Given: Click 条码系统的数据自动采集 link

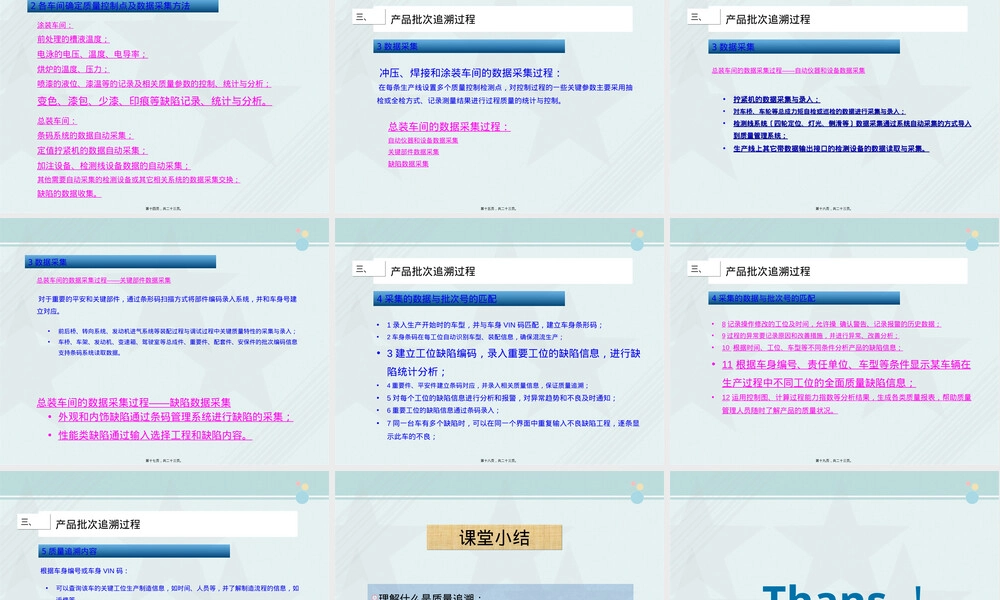Looking at the screenshot, I should pos(85,135).
